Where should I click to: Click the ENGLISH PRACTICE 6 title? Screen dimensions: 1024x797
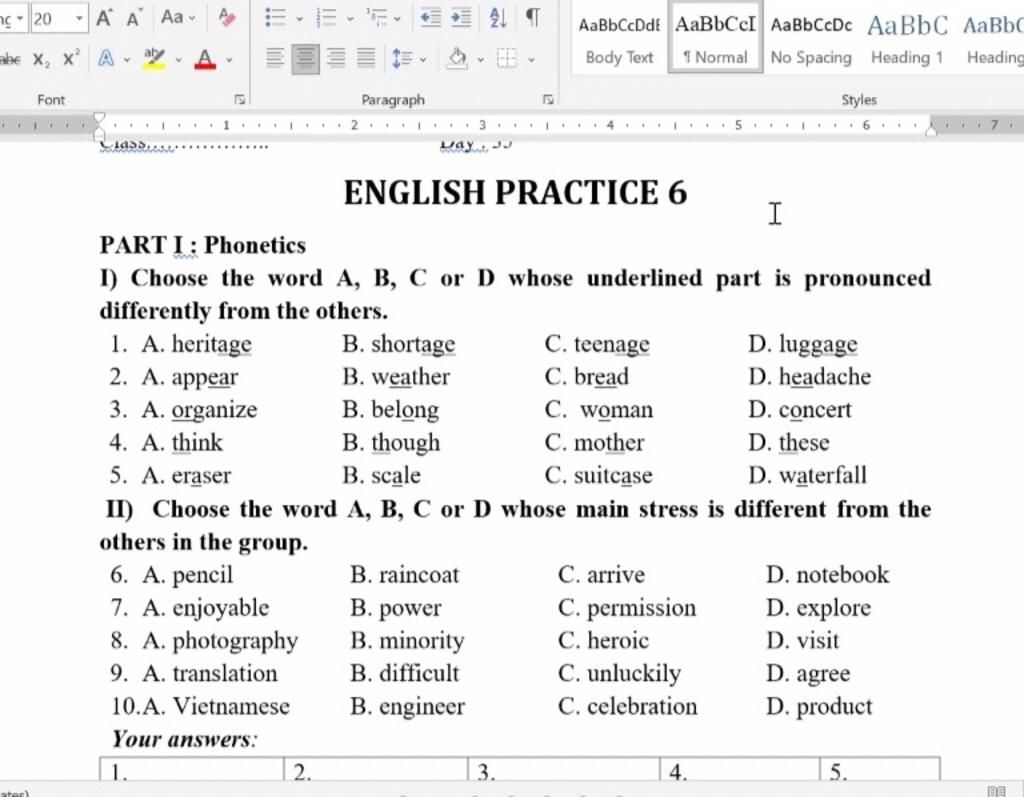pyautogui.click(x=515, y=193)
